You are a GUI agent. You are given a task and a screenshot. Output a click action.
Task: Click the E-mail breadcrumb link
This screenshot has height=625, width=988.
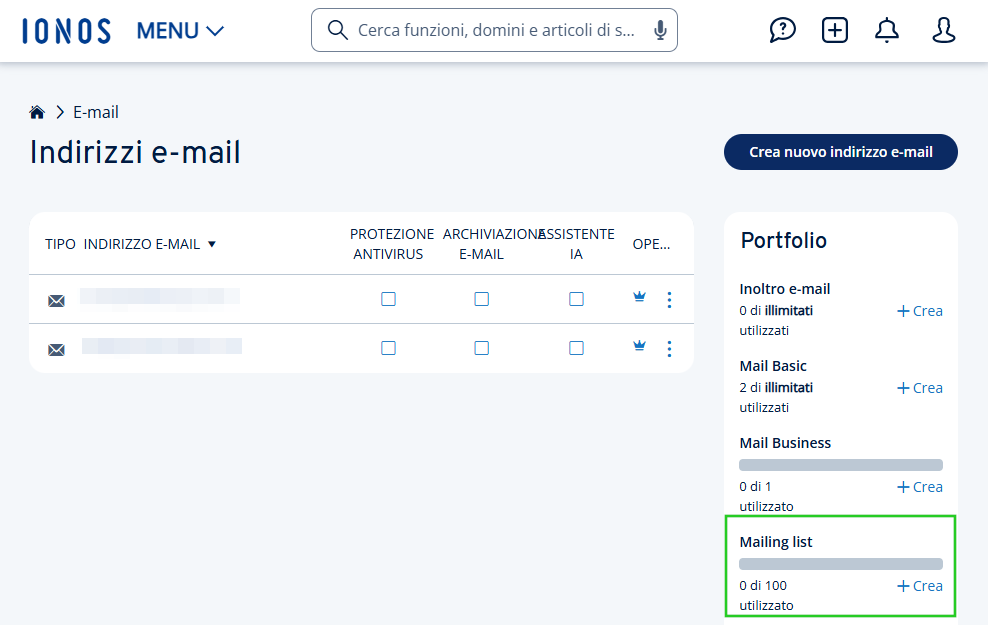point(96,112)
